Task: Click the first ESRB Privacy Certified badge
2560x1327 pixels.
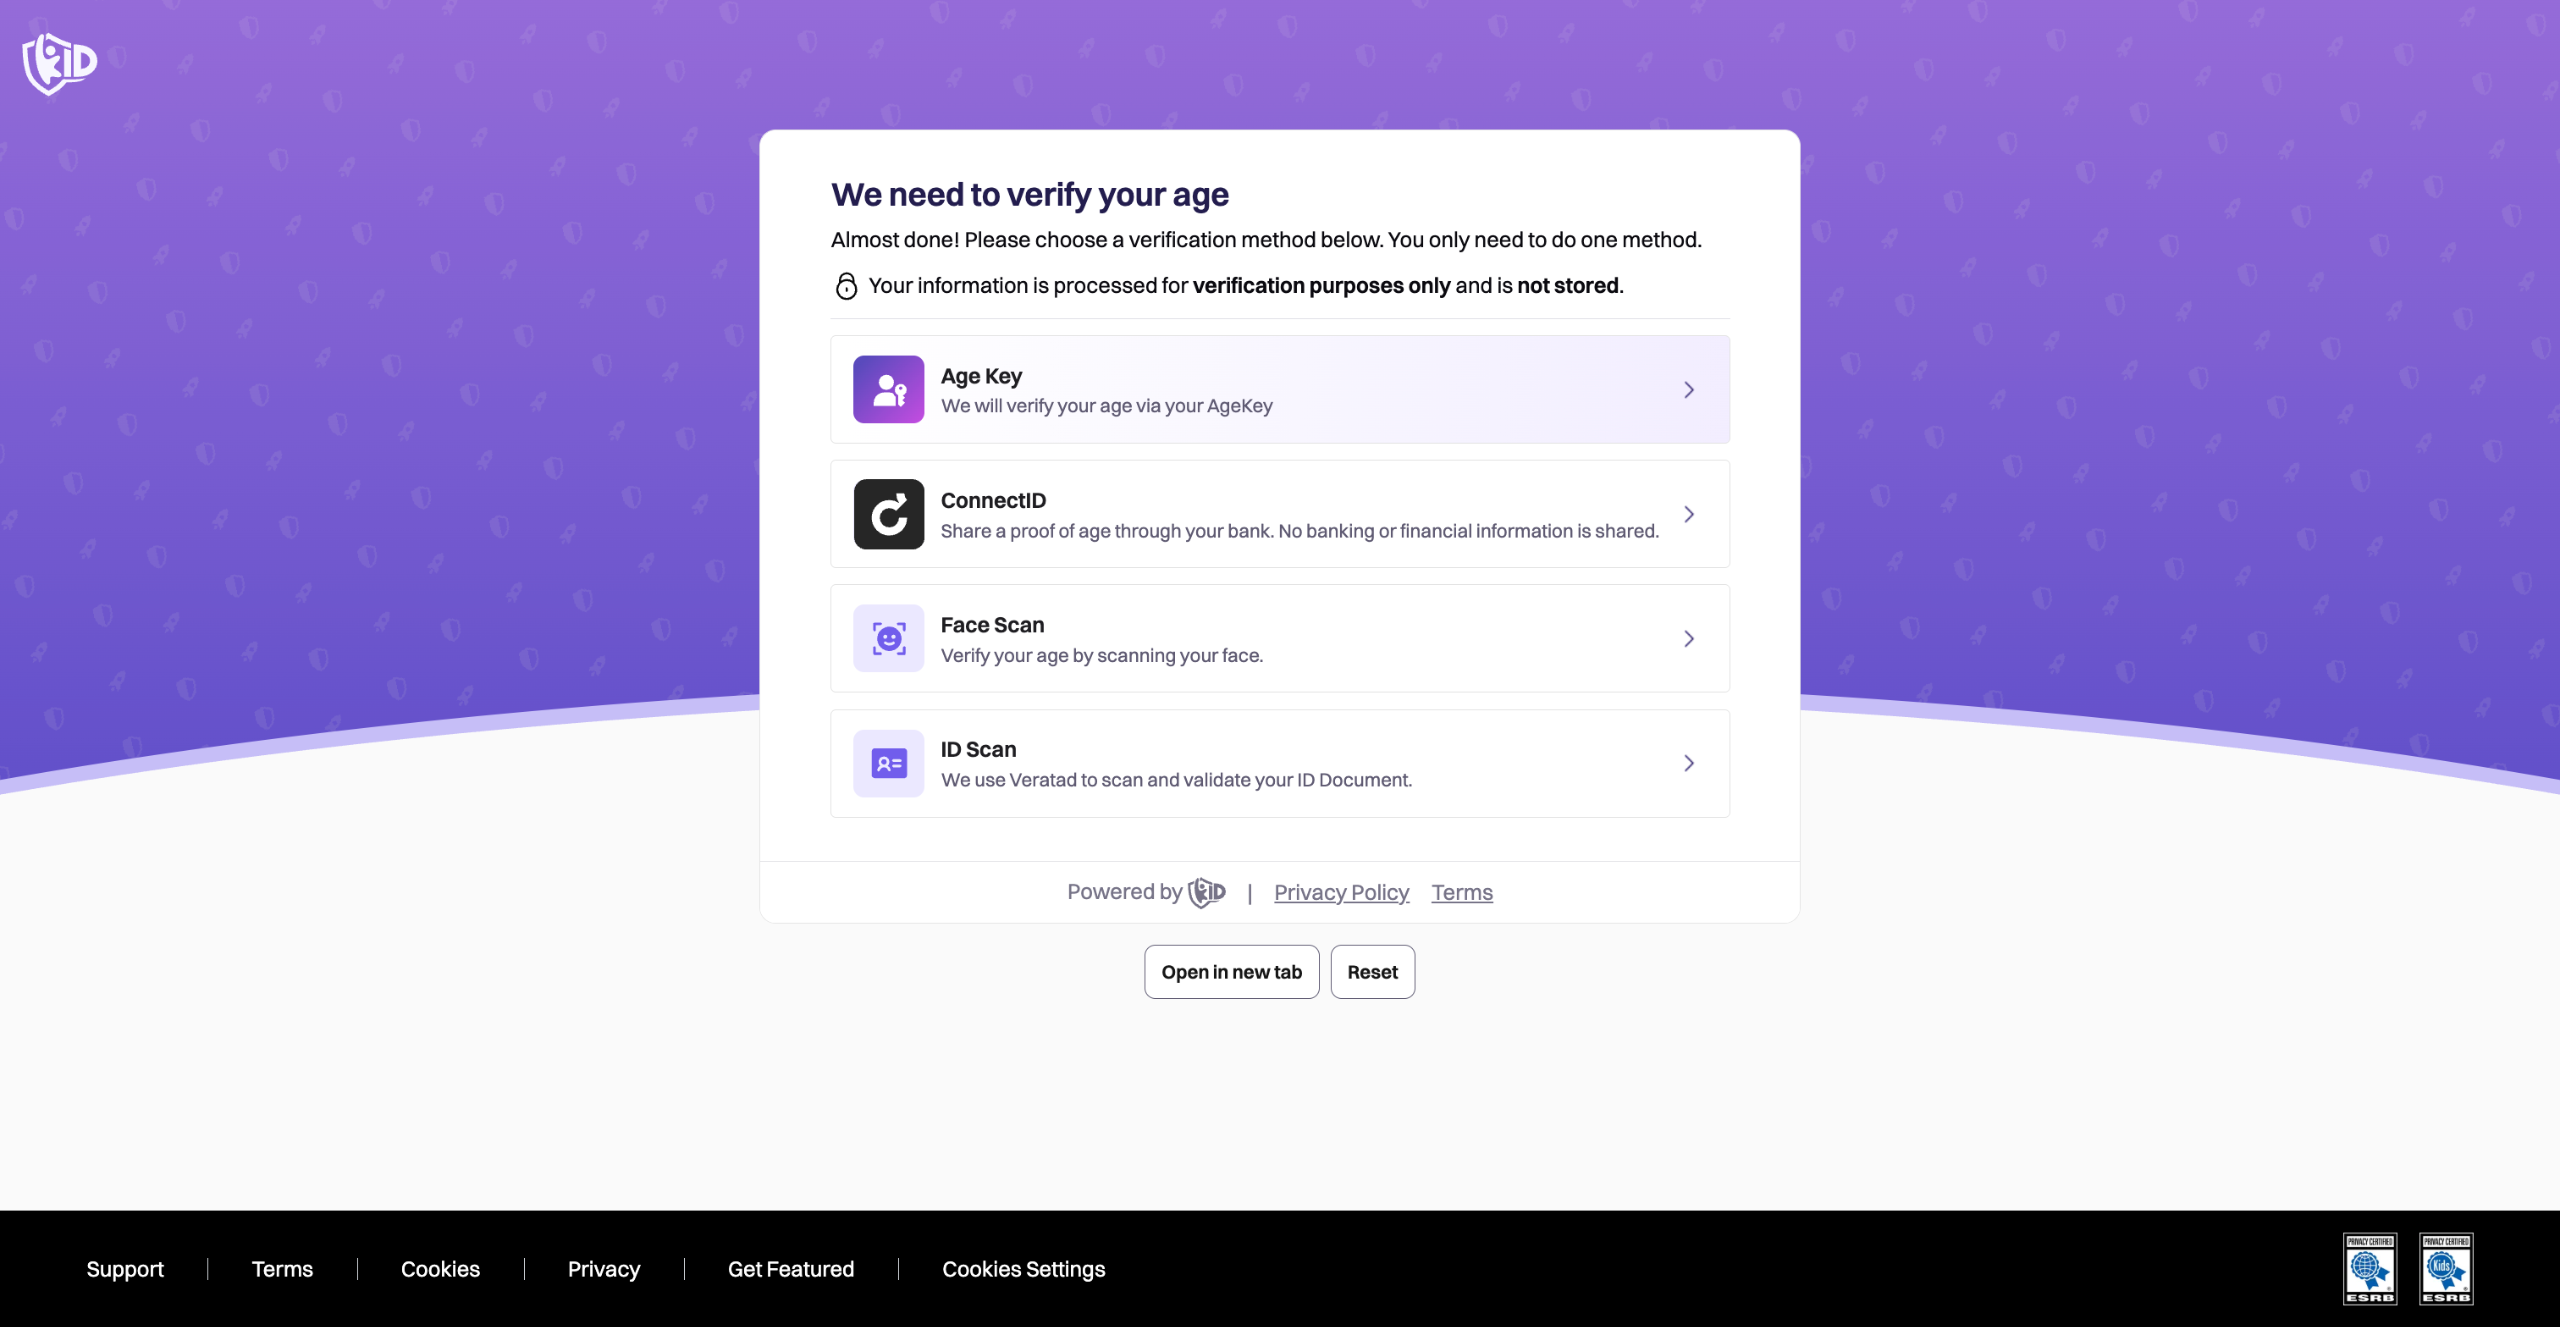Action: (2369, 1268)
